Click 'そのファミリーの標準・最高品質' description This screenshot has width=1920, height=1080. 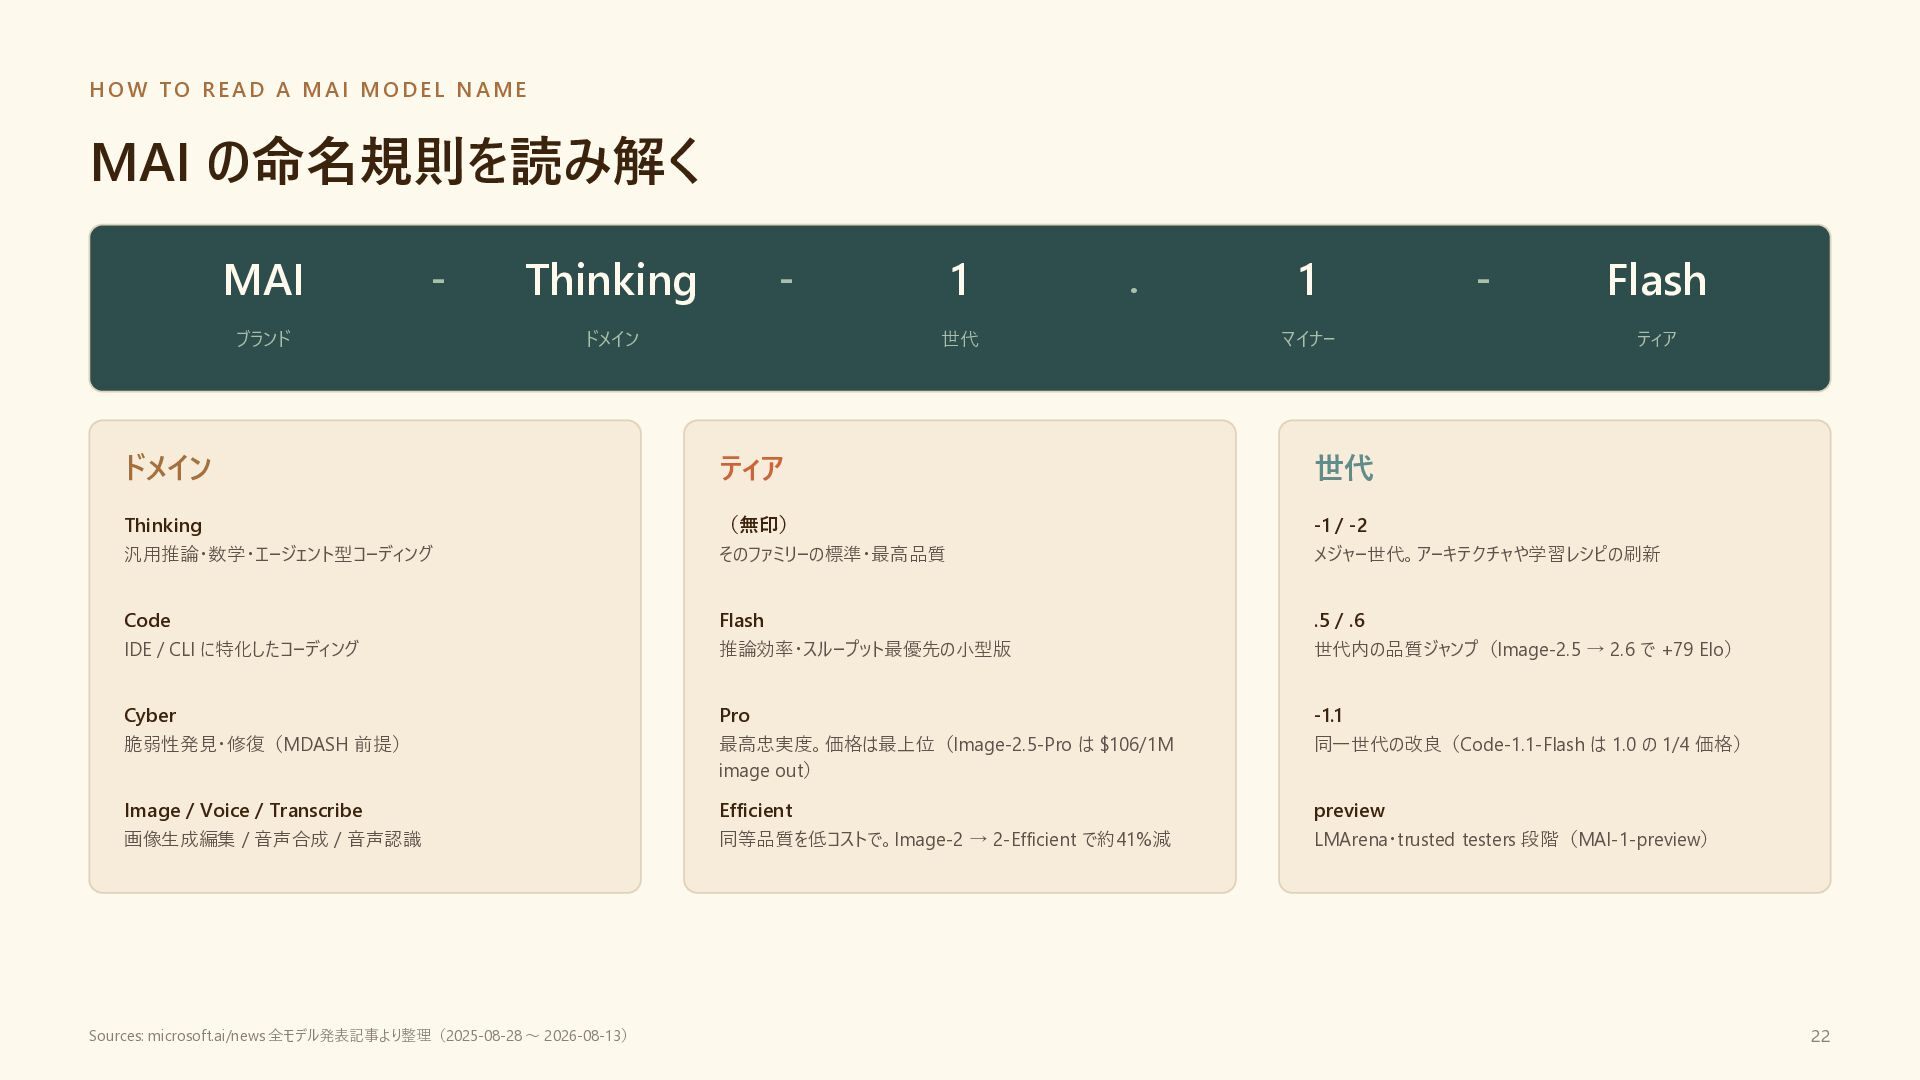(832, 554)
